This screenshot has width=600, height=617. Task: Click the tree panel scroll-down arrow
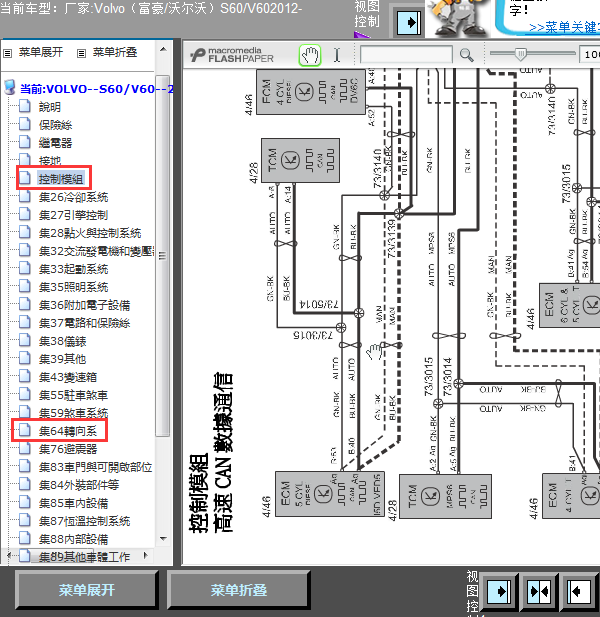click(x=163, y=538)
